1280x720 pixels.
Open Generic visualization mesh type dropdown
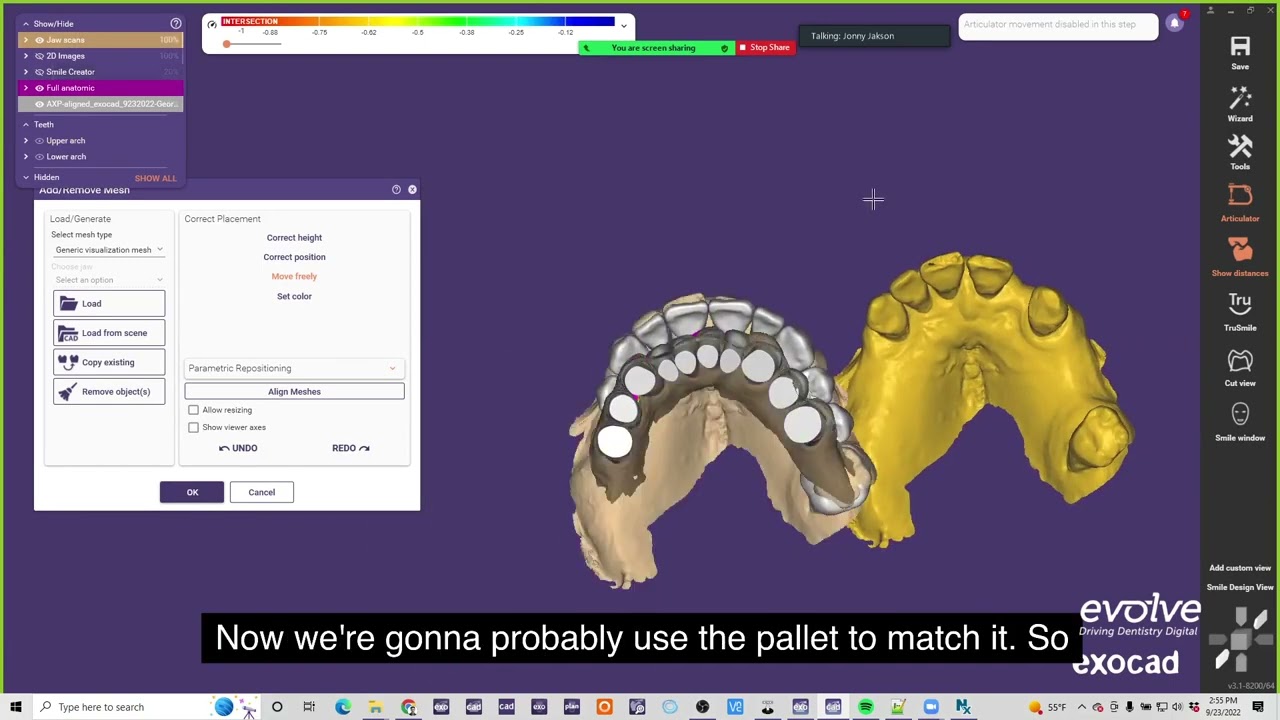pos(109,250)
